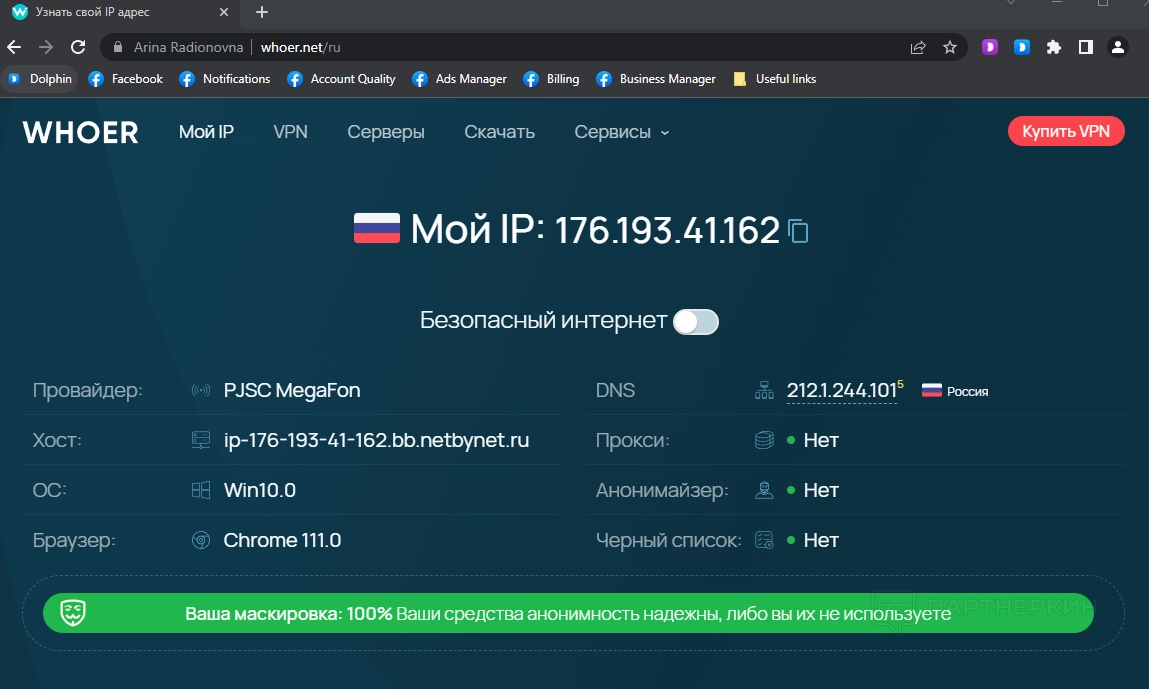
Task: Click Нет value in Прокси row
Action: [821, 440]
